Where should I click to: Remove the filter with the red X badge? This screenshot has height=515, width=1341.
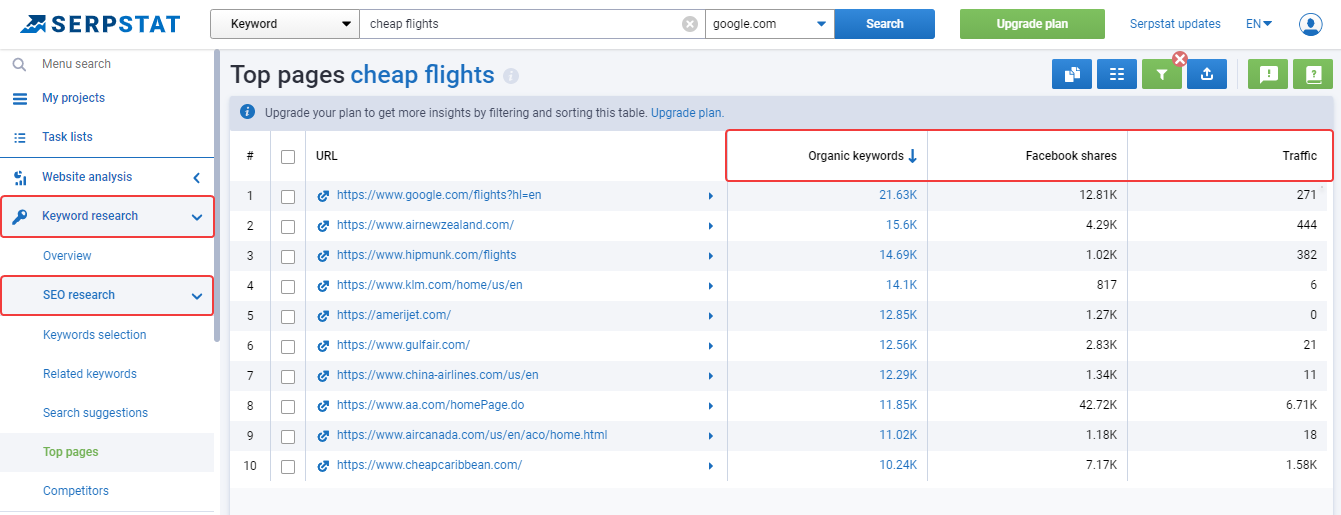pos(1180,59)
